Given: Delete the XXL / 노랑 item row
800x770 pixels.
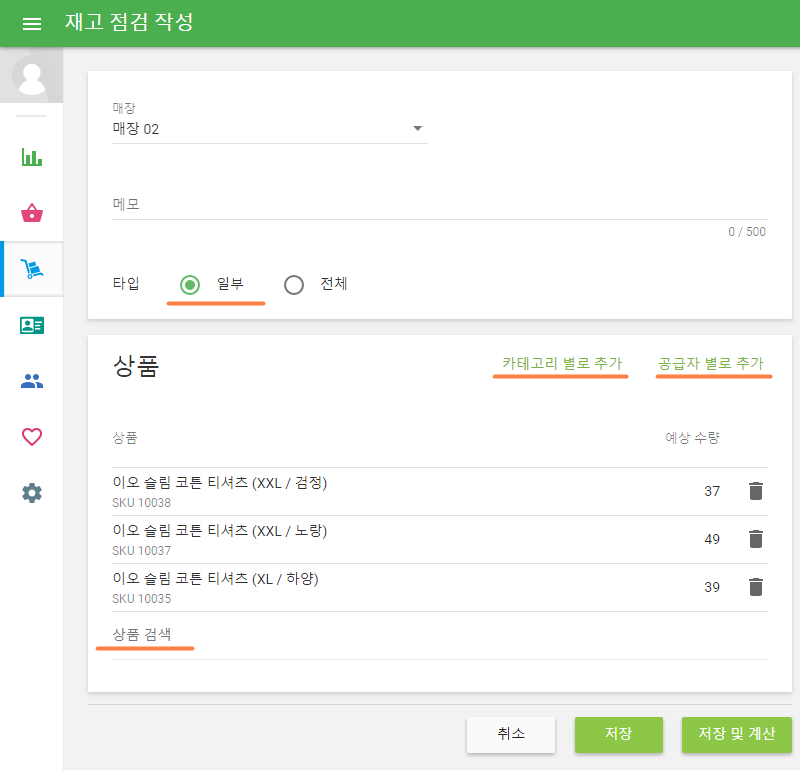Looking at the screenshot, I should [x=756, y=539].
